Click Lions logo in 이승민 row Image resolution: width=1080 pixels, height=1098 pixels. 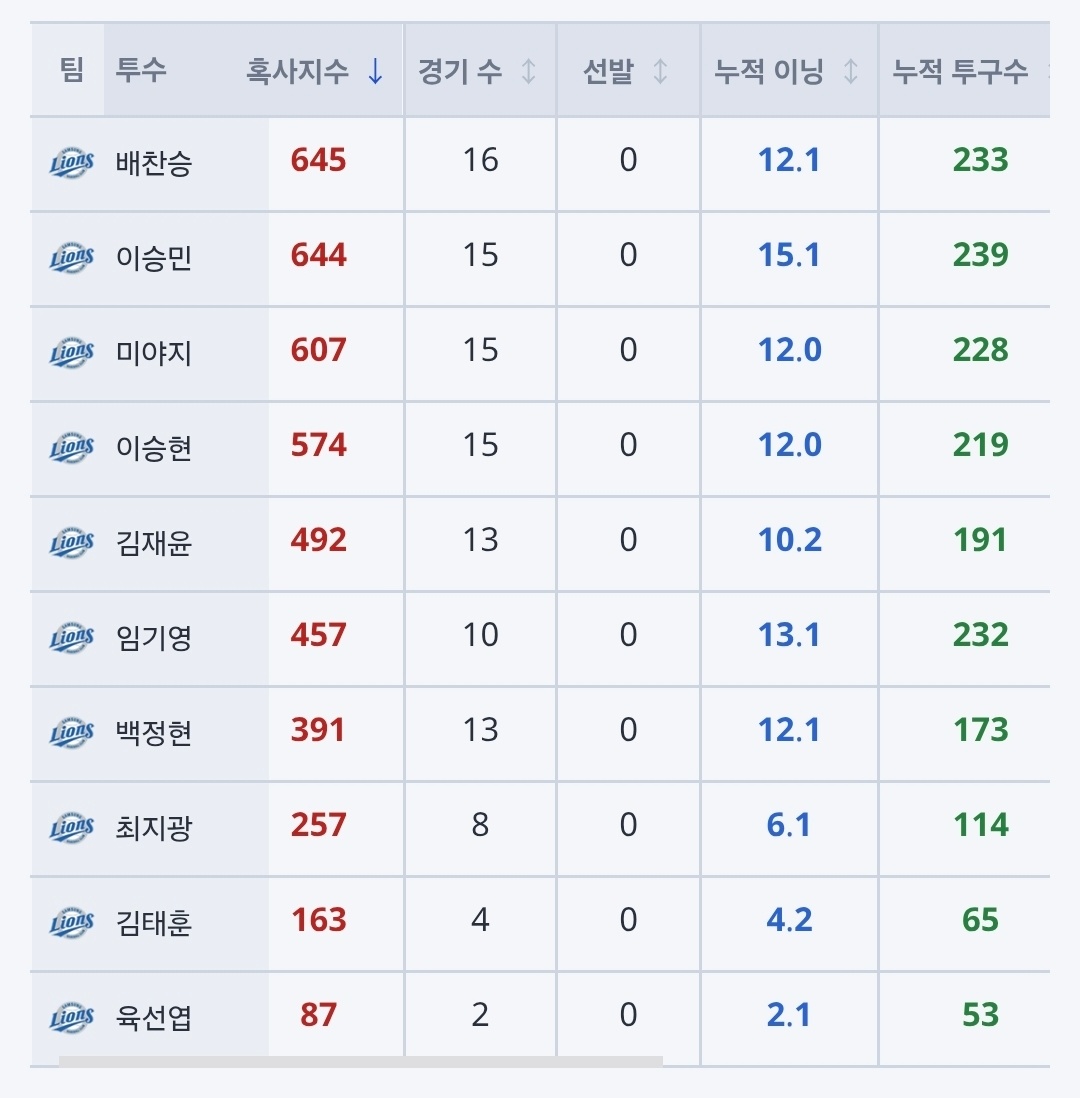click(71, 258)
